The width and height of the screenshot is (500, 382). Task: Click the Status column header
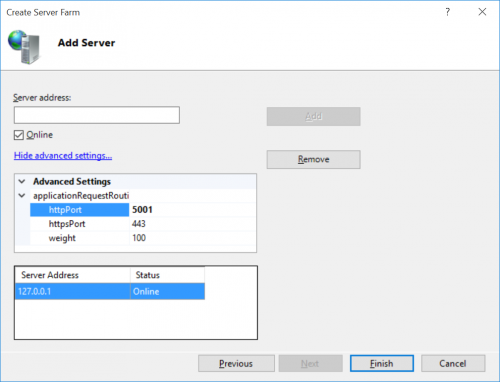pos(167,275)
